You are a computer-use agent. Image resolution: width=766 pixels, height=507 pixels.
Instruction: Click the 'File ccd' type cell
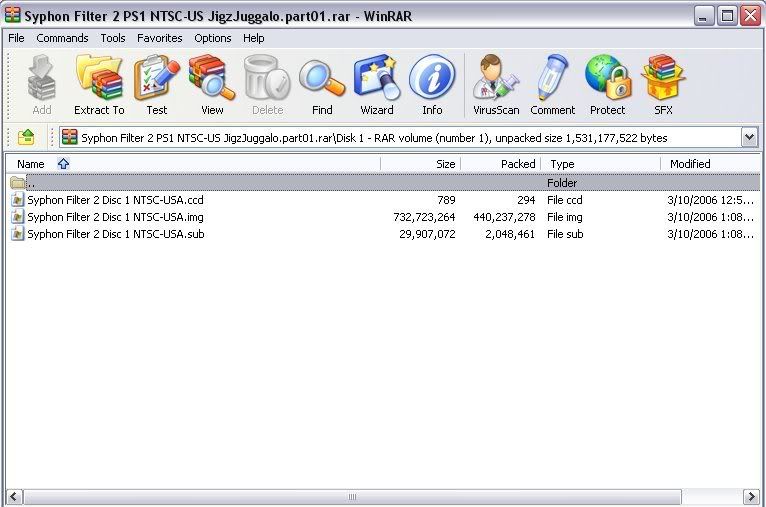(565, 200)
